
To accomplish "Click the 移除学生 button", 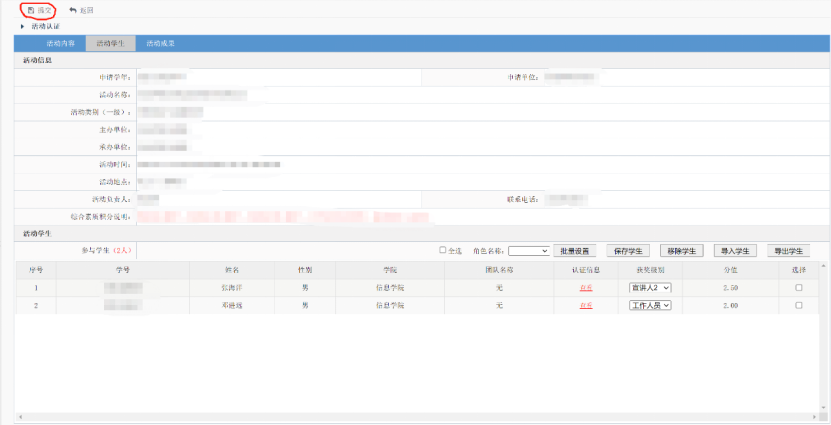I will point(682,251).
